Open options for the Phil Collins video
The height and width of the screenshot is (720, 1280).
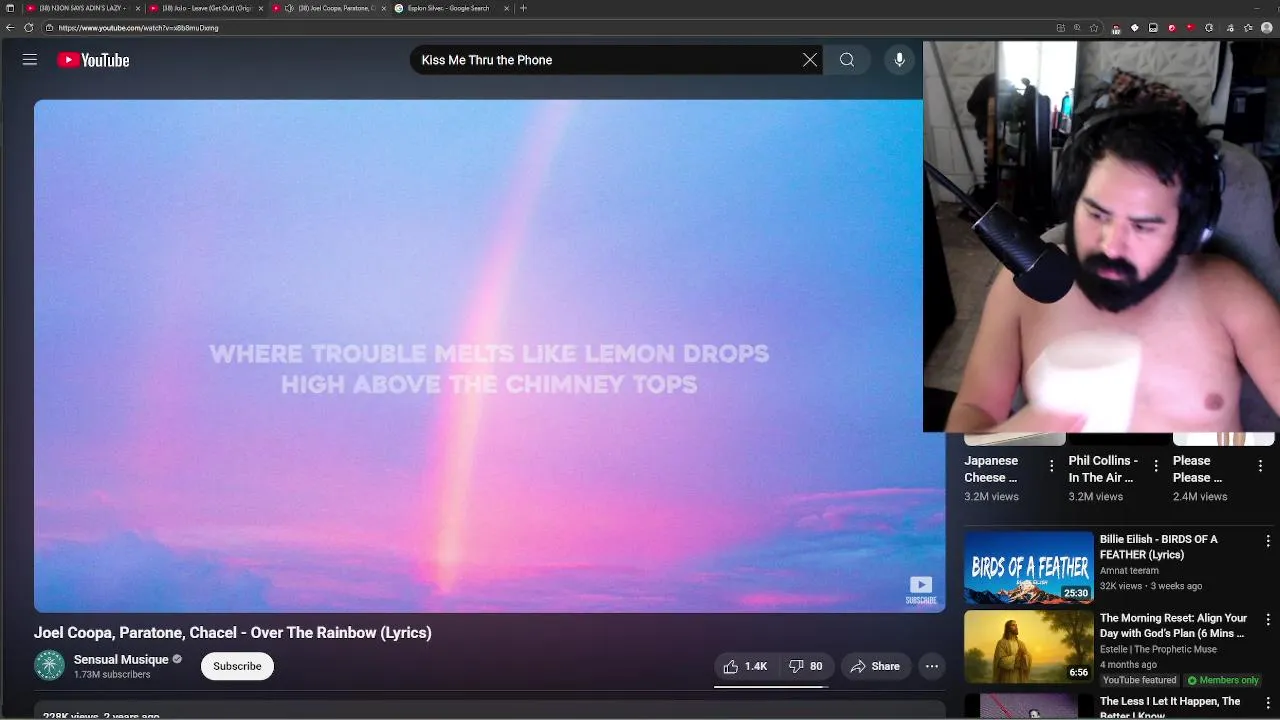1156,466
